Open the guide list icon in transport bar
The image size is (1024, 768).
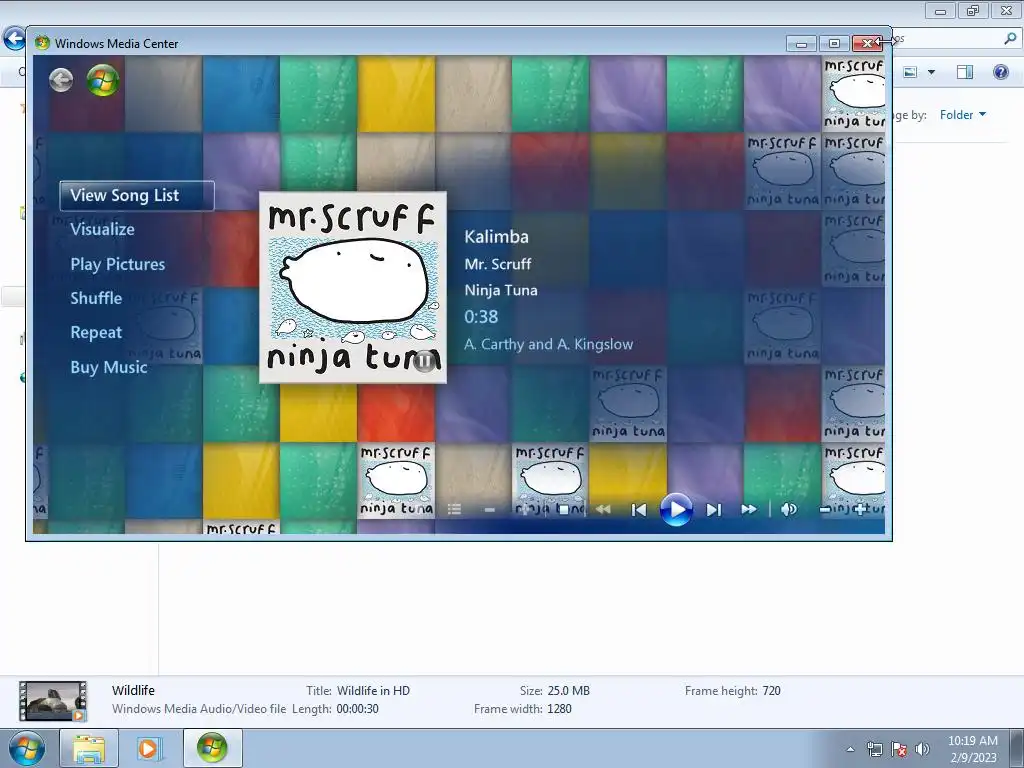[x=455, y=509]
